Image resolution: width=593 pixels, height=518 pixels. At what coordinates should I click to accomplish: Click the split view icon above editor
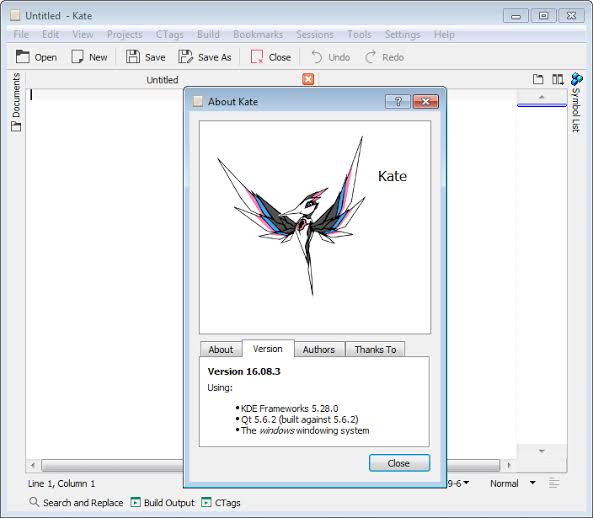click(x=557, y=79)
